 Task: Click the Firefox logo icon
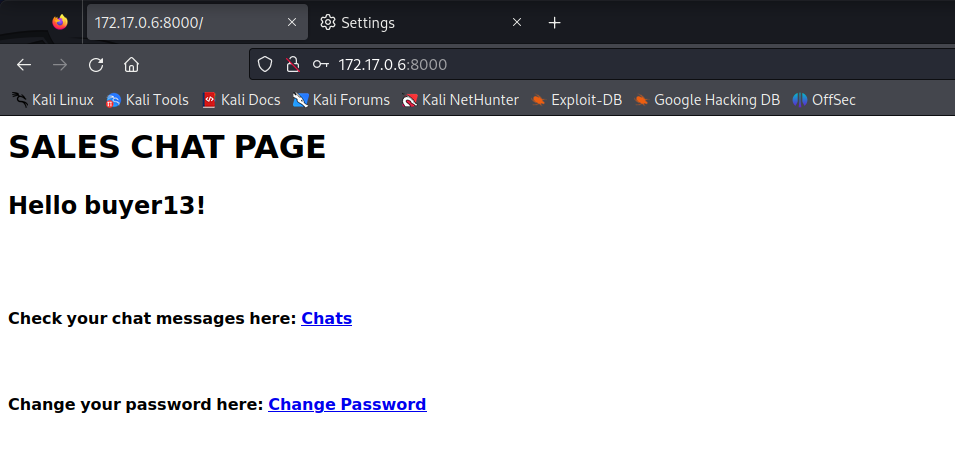tap(60, 22)
